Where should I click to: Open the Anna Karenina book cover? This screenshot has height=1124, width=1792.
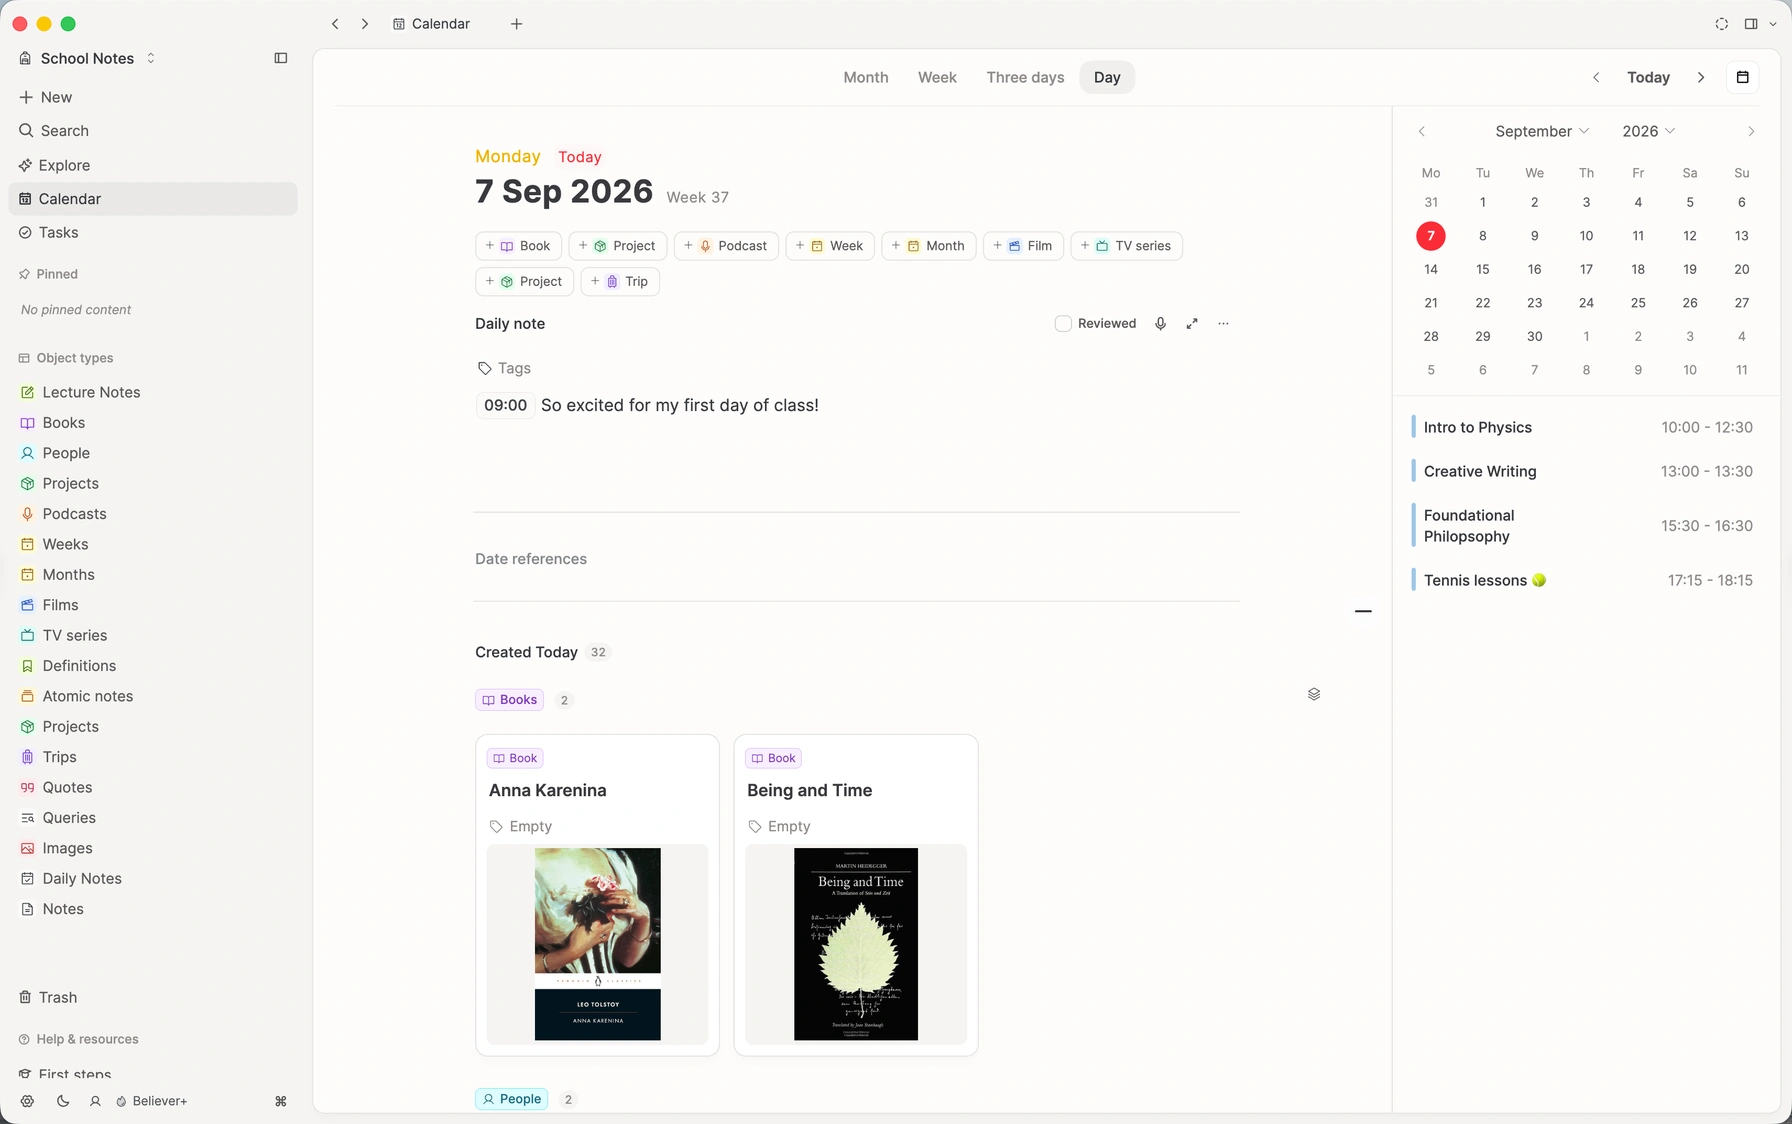pyautogui.click(x=597, y=944)
